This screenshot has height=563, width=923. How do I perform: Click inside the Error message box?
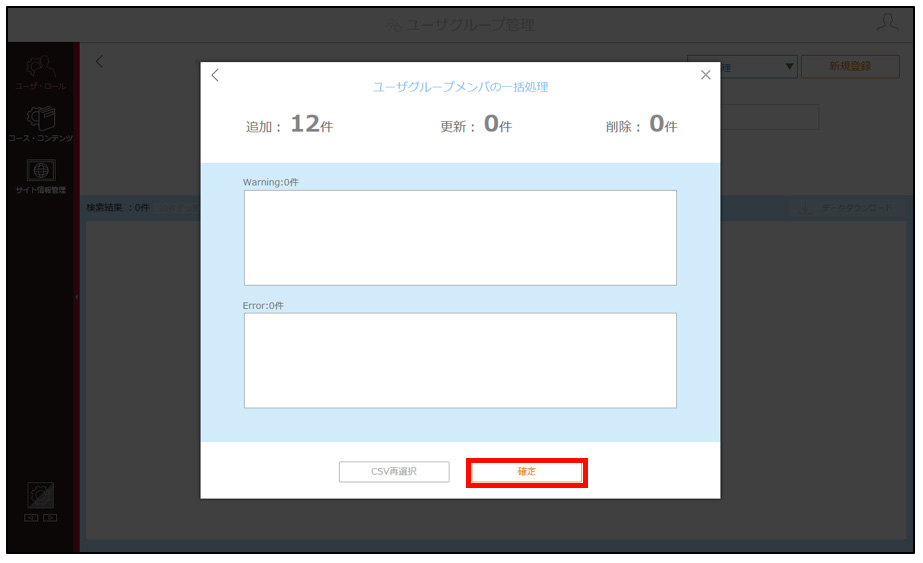[460, 360]
